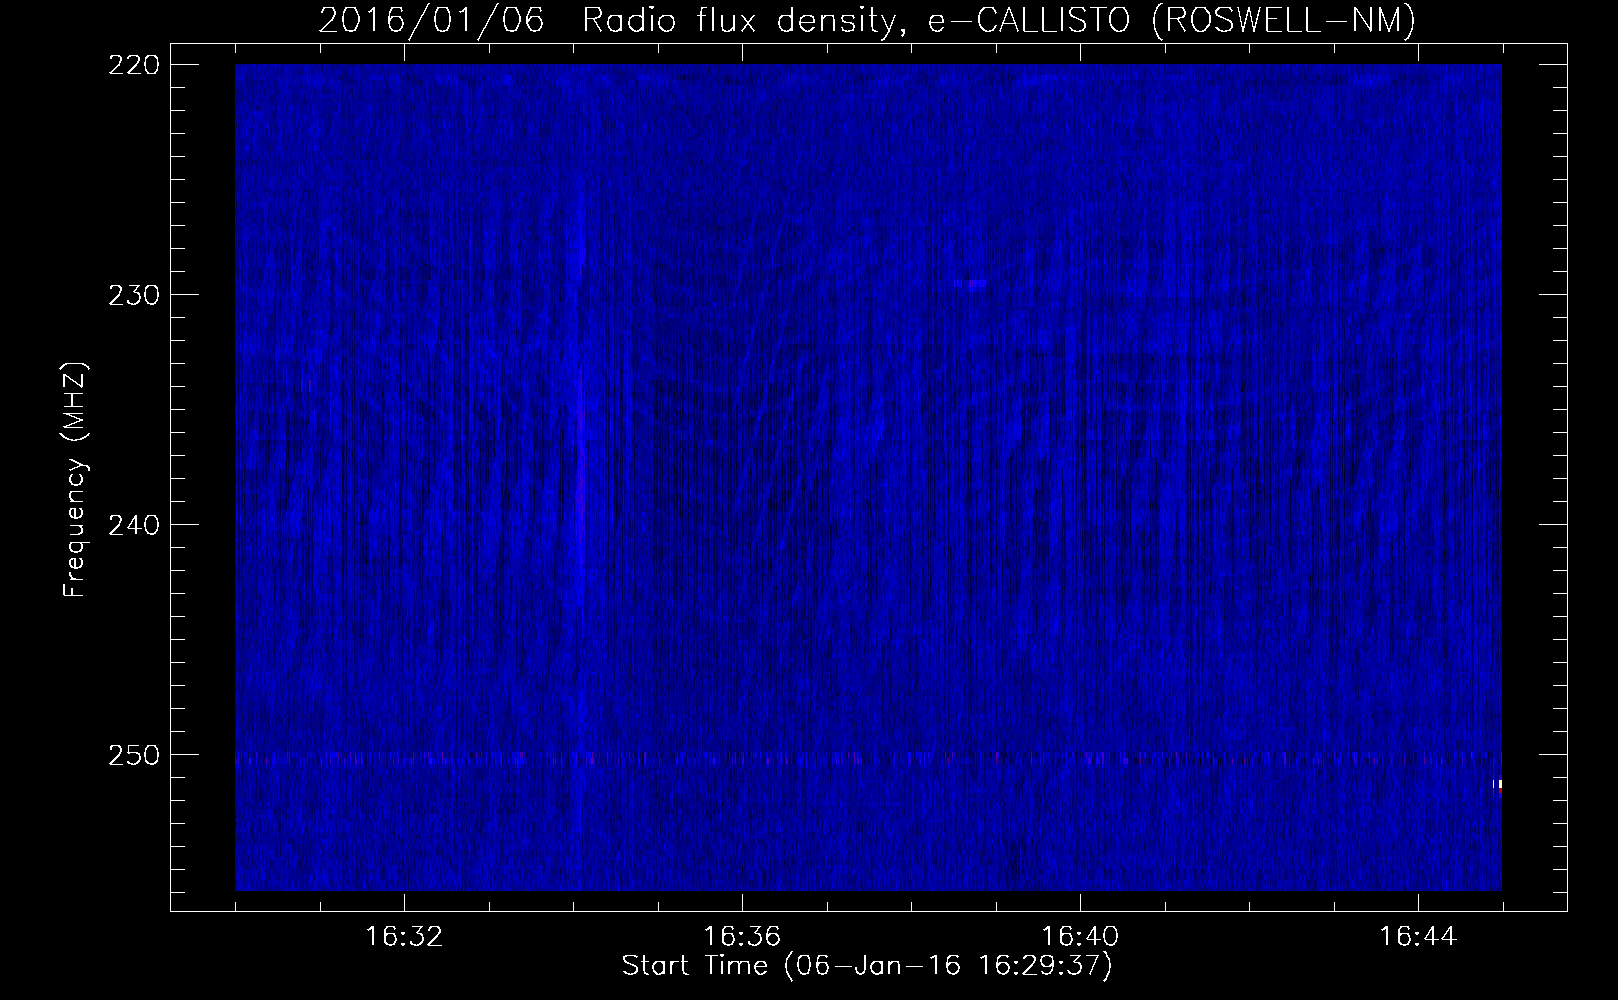Click the 16:32 time tick label
The width and height of the screenshot is (1618, 1000).
(404, 937)
